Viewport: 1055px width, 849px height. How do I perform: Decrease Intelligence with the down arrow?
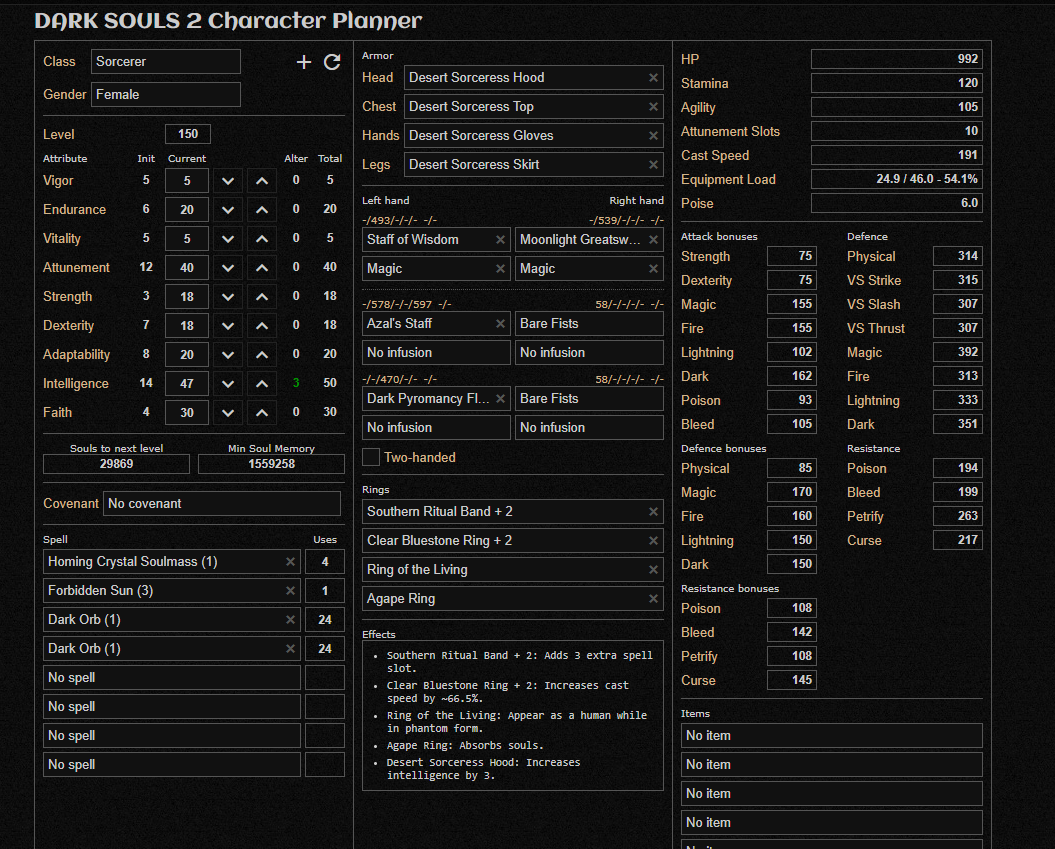click(x=228, y=384)
